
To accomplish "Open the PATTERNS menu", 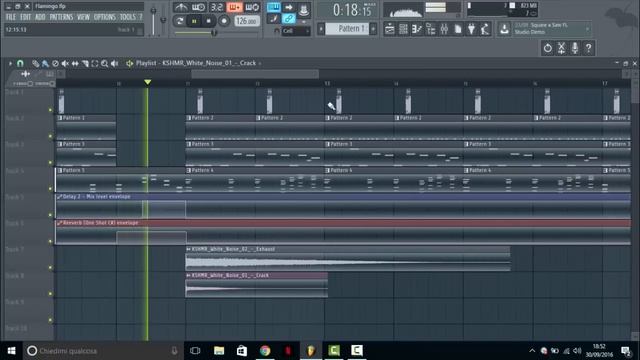I will pos(61,17).
